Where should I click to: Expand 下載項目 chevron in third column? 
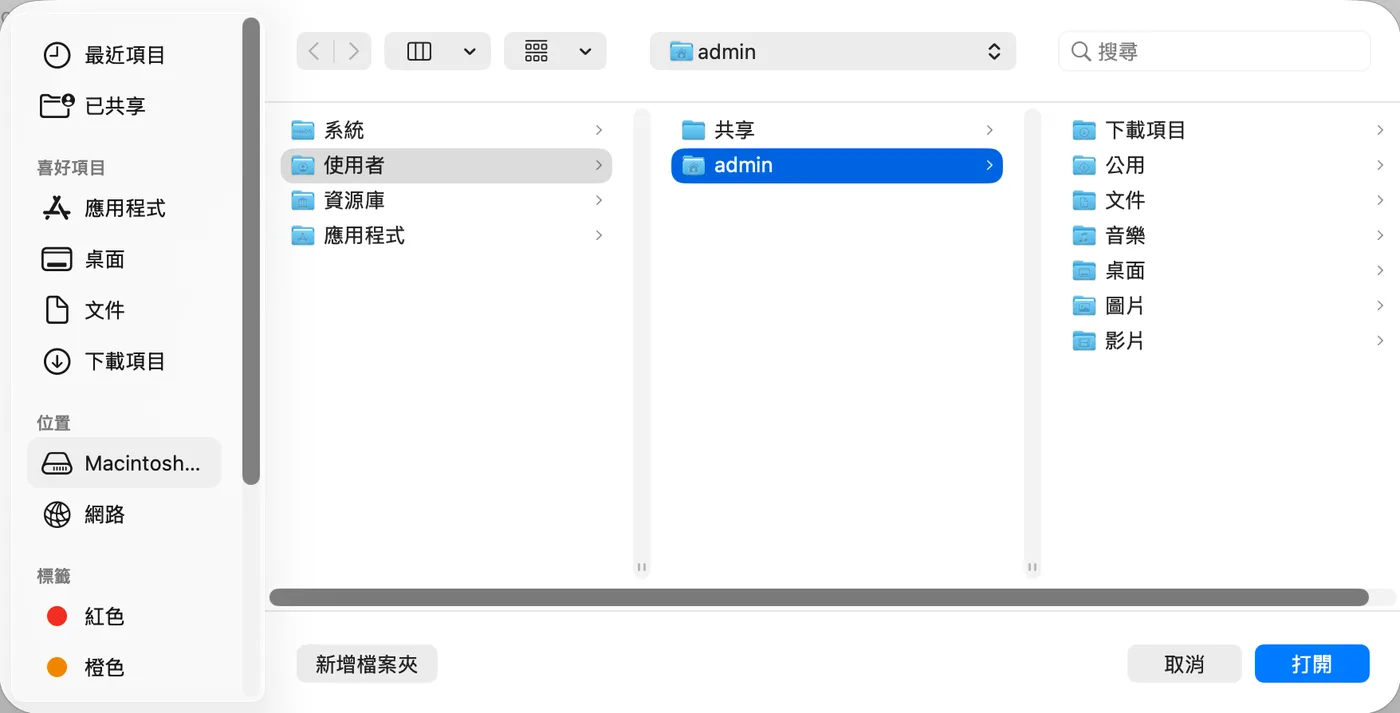click(x=1380, y=130)
